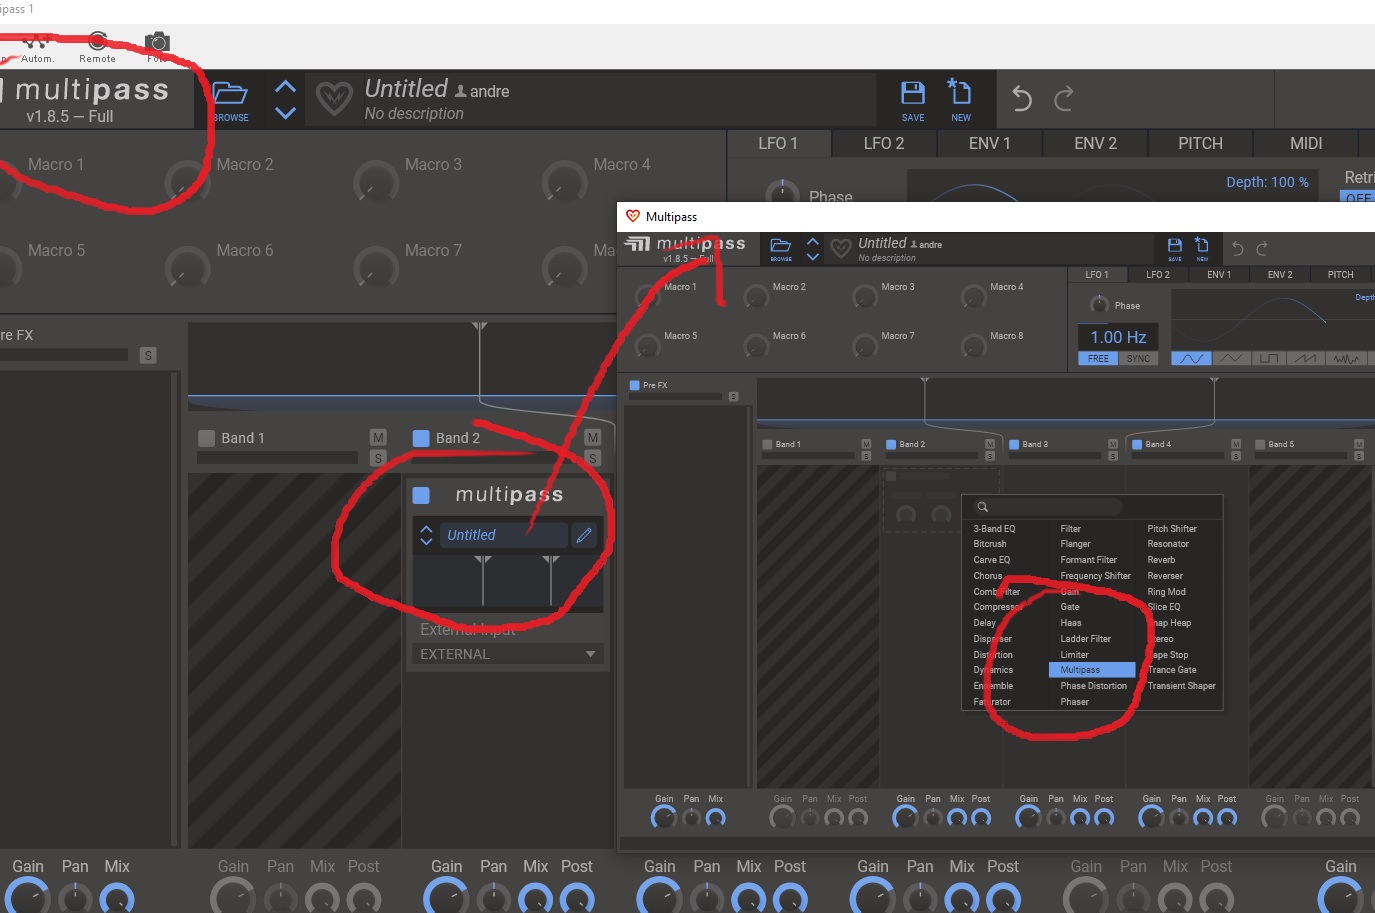
Task: Adjust the Phase knob in small window
Action: pyautogui.click(x=1099, y=305)
